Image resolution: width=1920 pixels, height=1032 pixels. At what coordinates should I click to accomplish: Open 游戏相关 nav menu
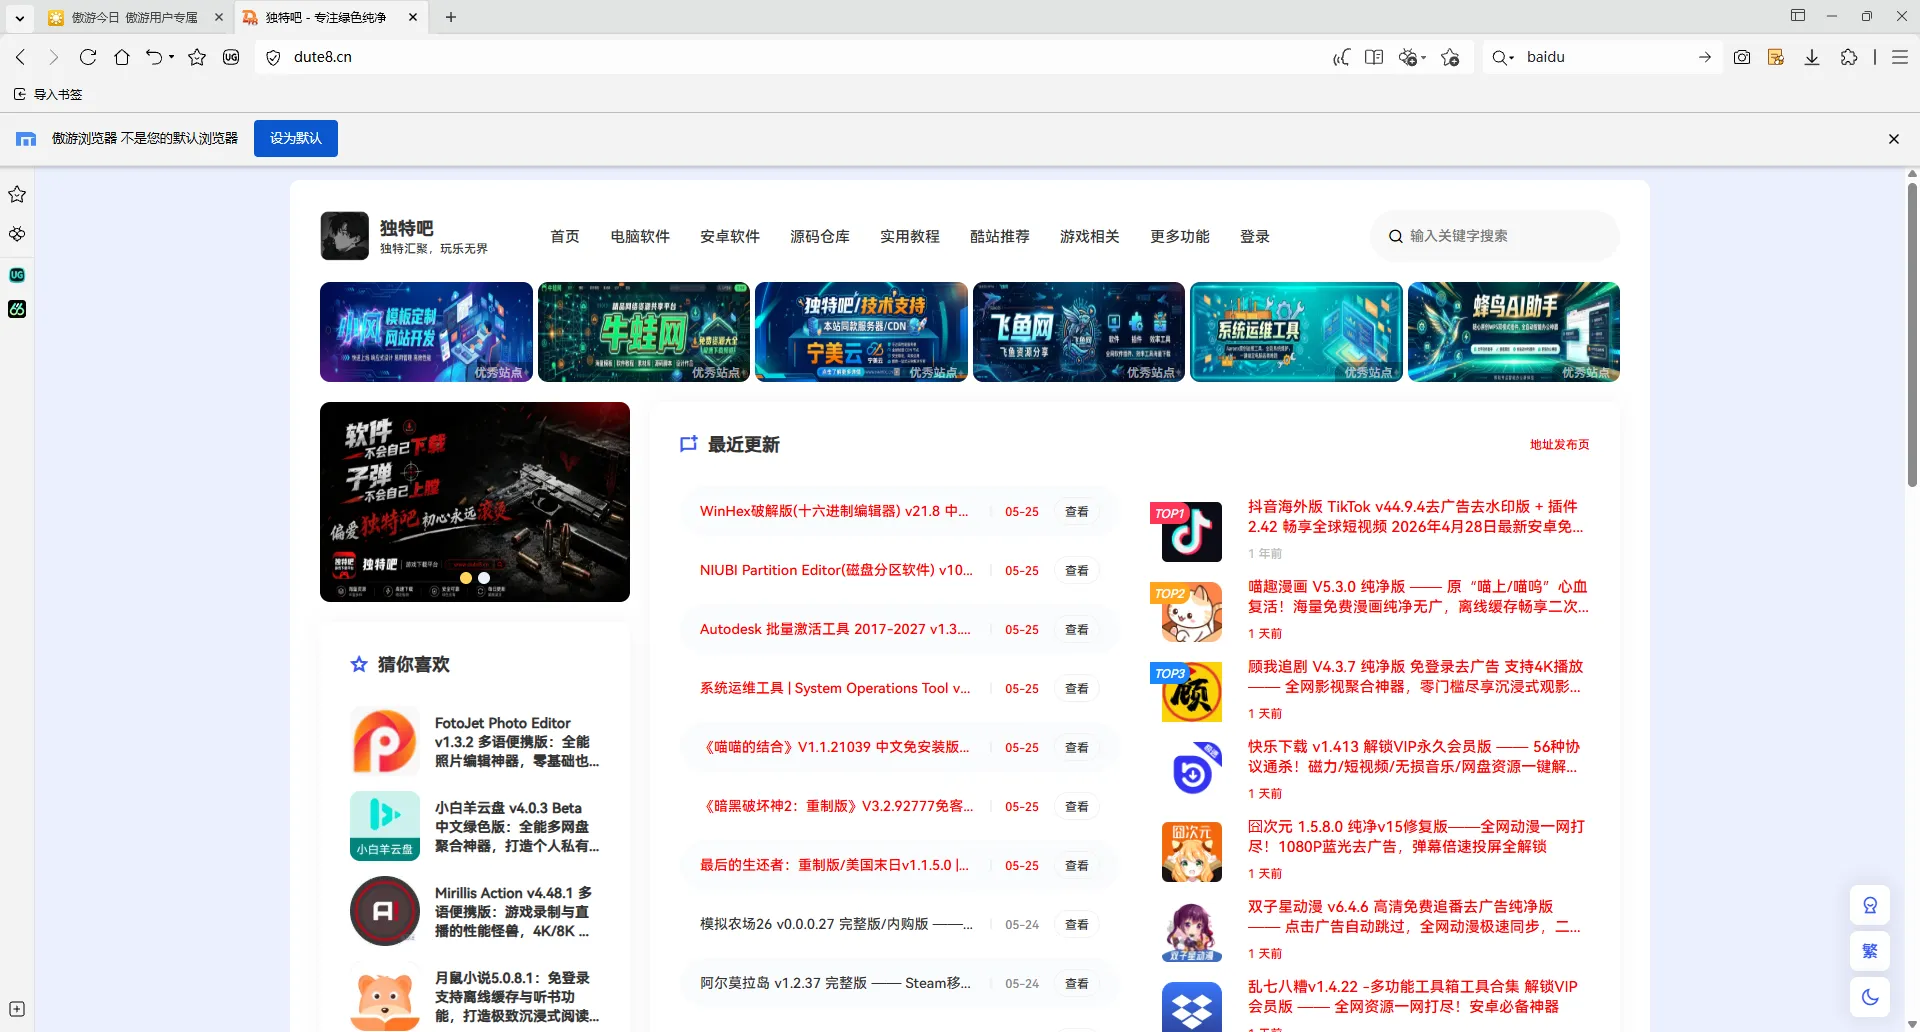(1090, 236)
